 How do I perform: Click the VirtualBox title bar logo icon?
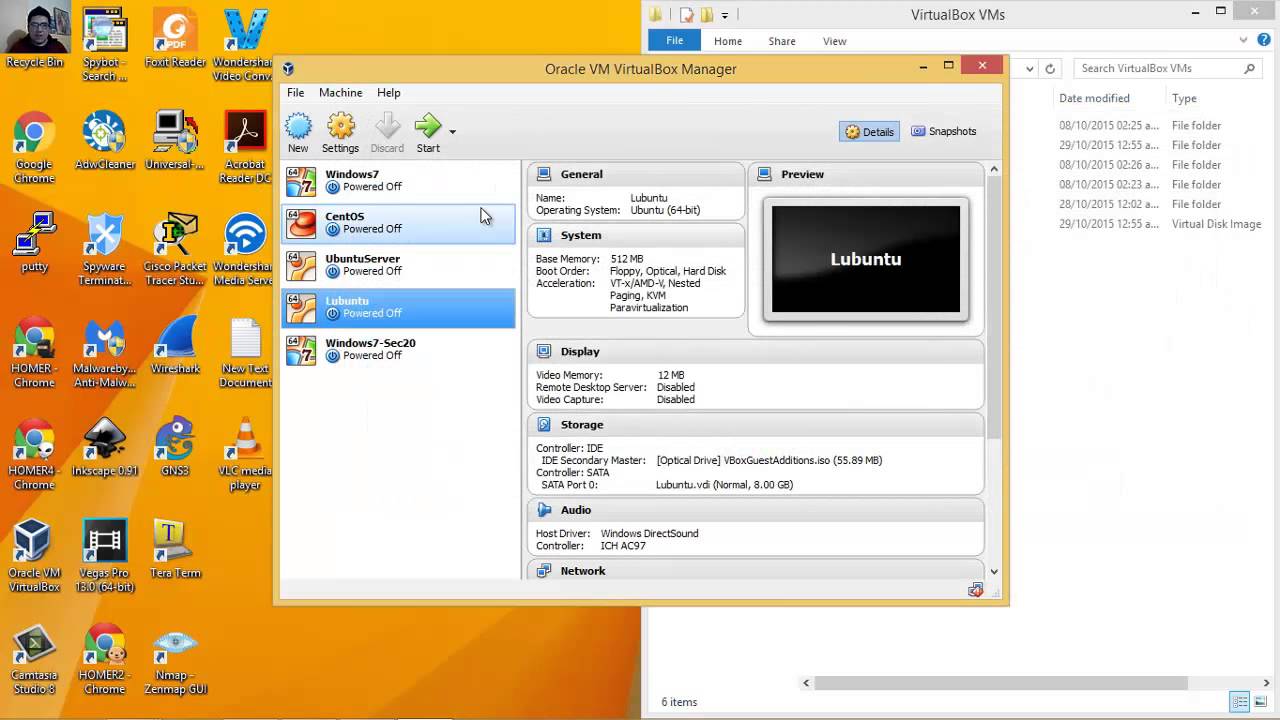coord(288,69)
